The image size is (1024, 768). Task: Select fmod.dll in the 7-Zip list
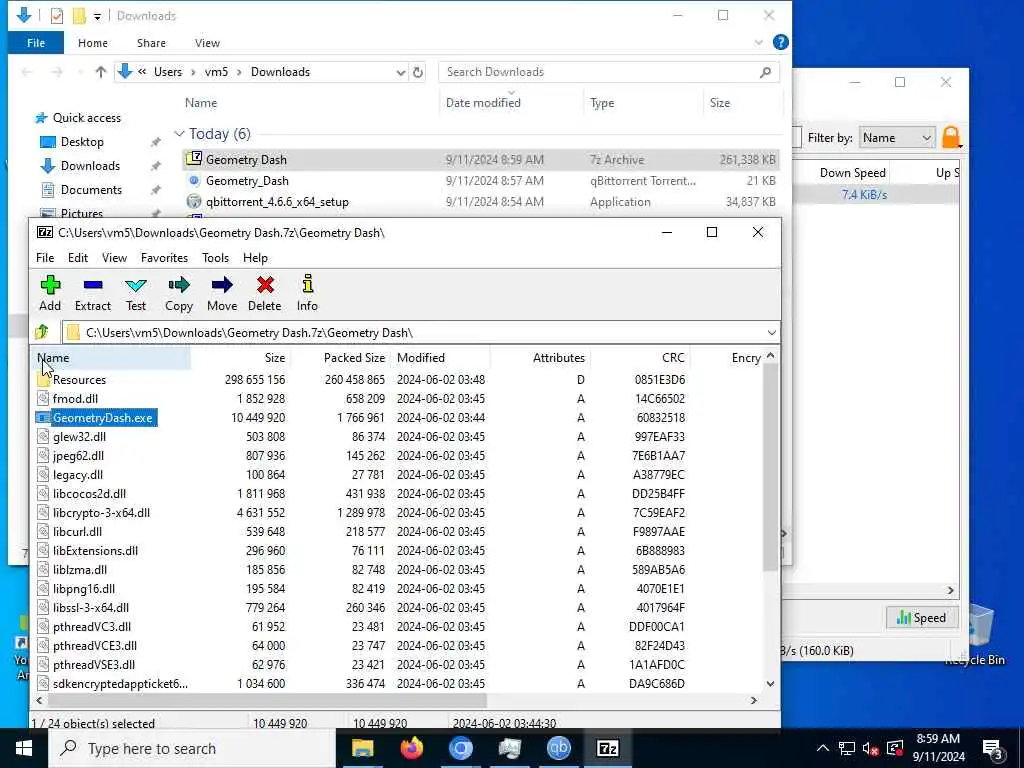click(x=75, y=399)
